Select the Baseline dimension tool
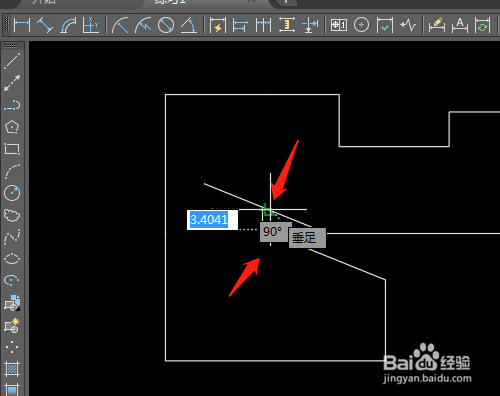 coord(240,25)
